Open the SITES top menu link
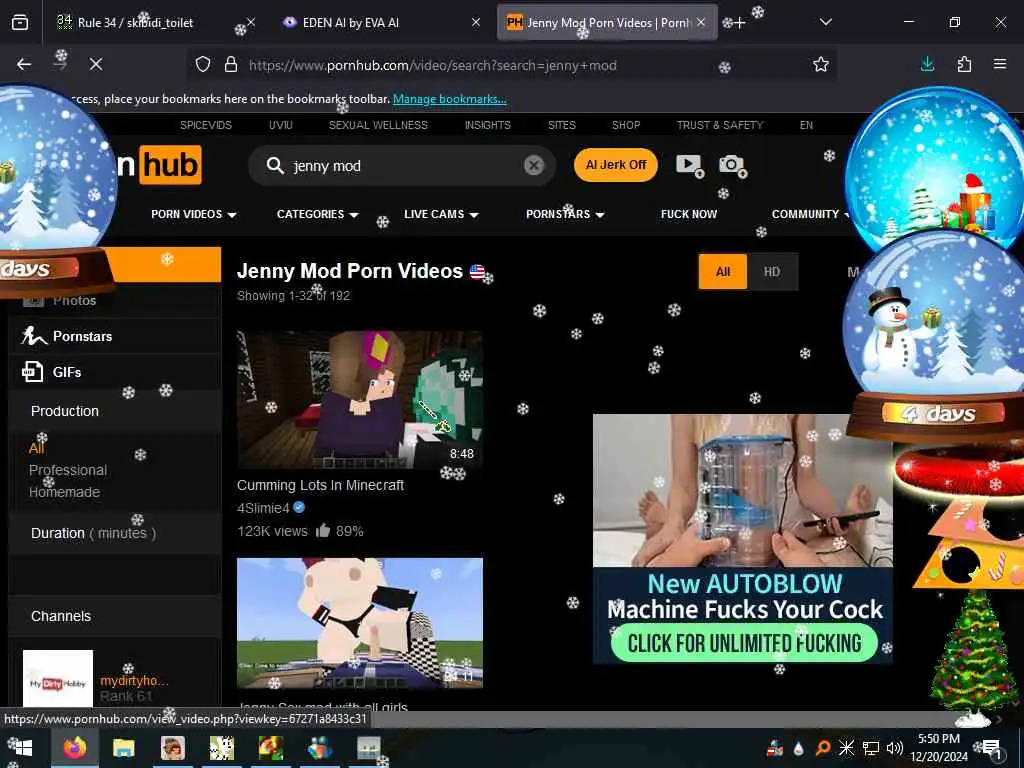 point(562,125)
